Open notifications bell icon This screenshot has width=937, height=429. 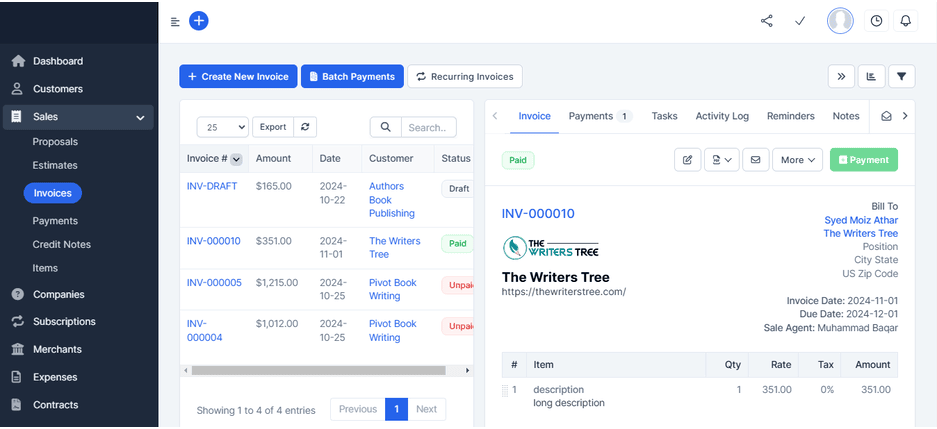pos(905,21)
